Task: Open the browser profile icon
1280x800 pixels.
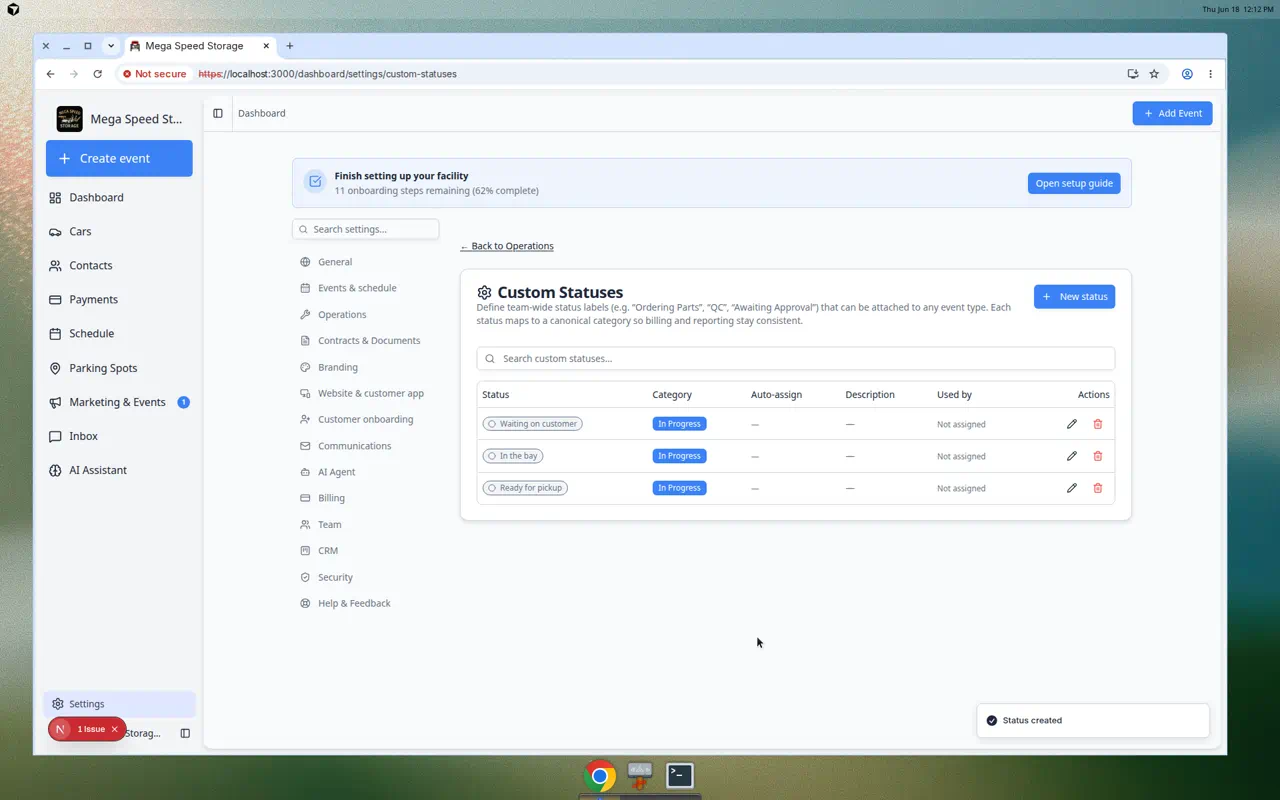Action: (x=1187, y=74)
